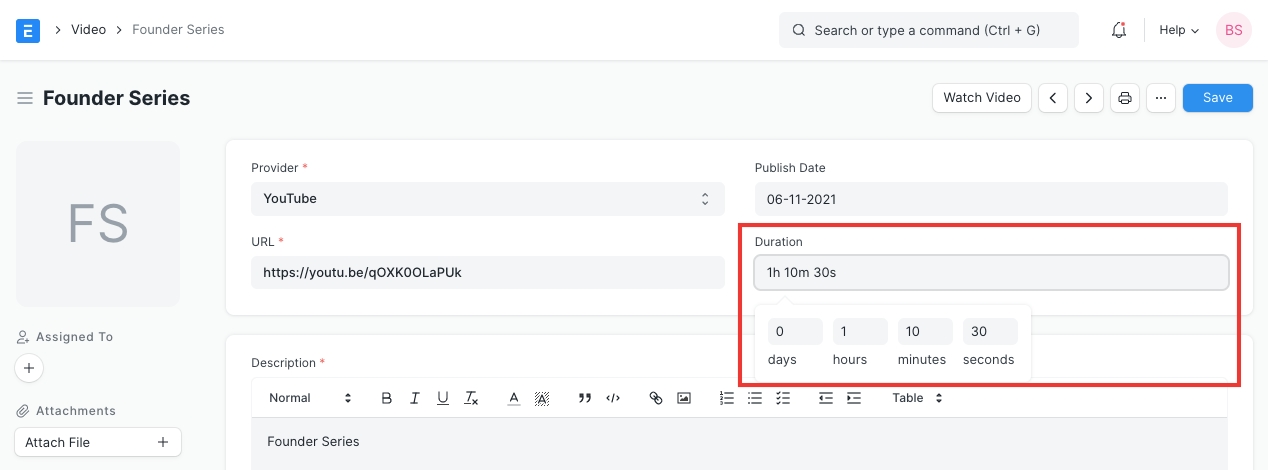Print the document using printer icon
The width and height of the screenshot is (1268, 470).
coord(1125,98)
